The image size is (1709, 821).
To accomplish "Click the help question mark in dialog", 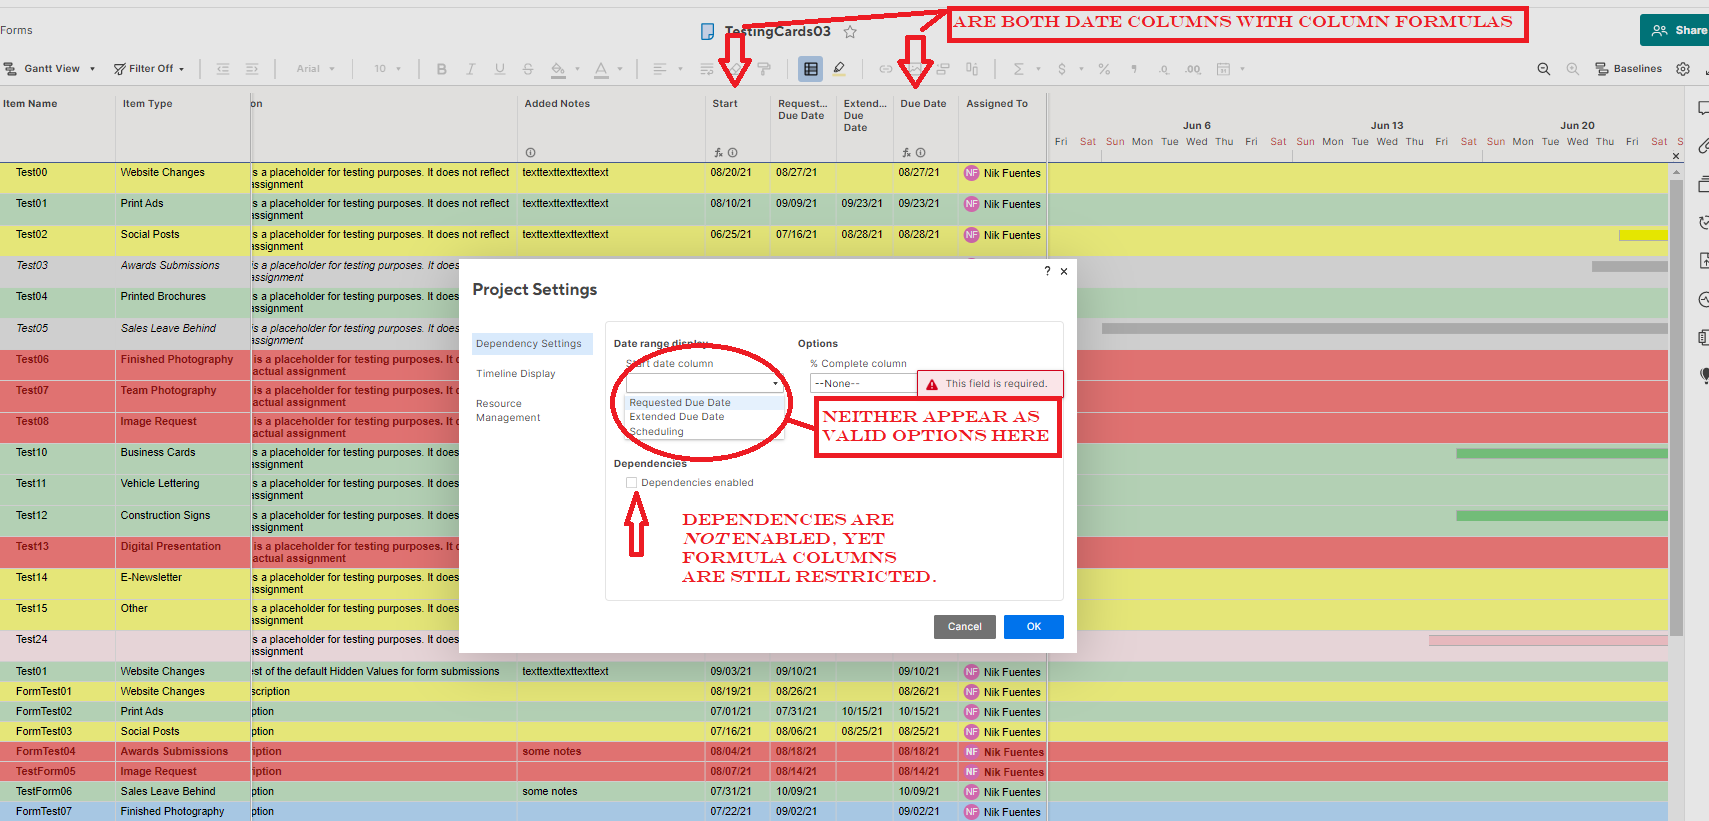I will pyautogui.click(x=1047, y=271).
